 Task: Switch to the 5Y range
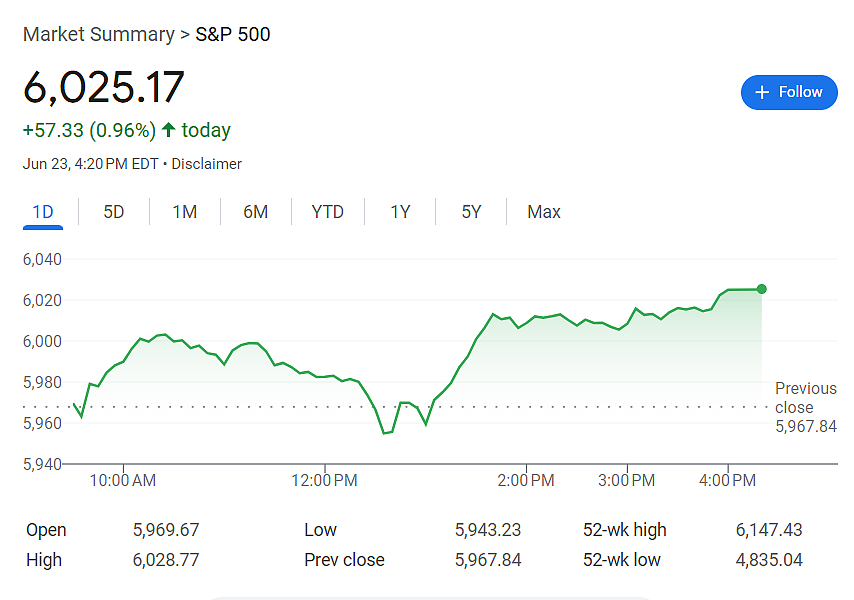coord(471,212)
